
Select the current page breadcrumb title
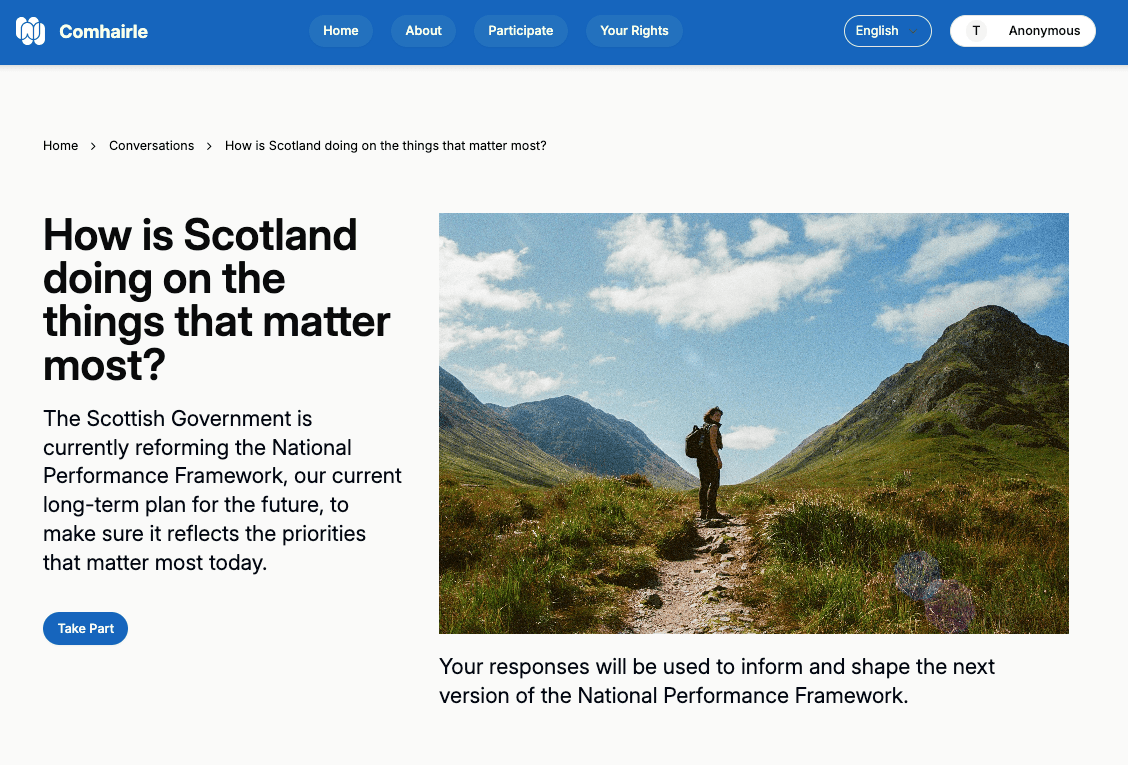pos(385,146)
